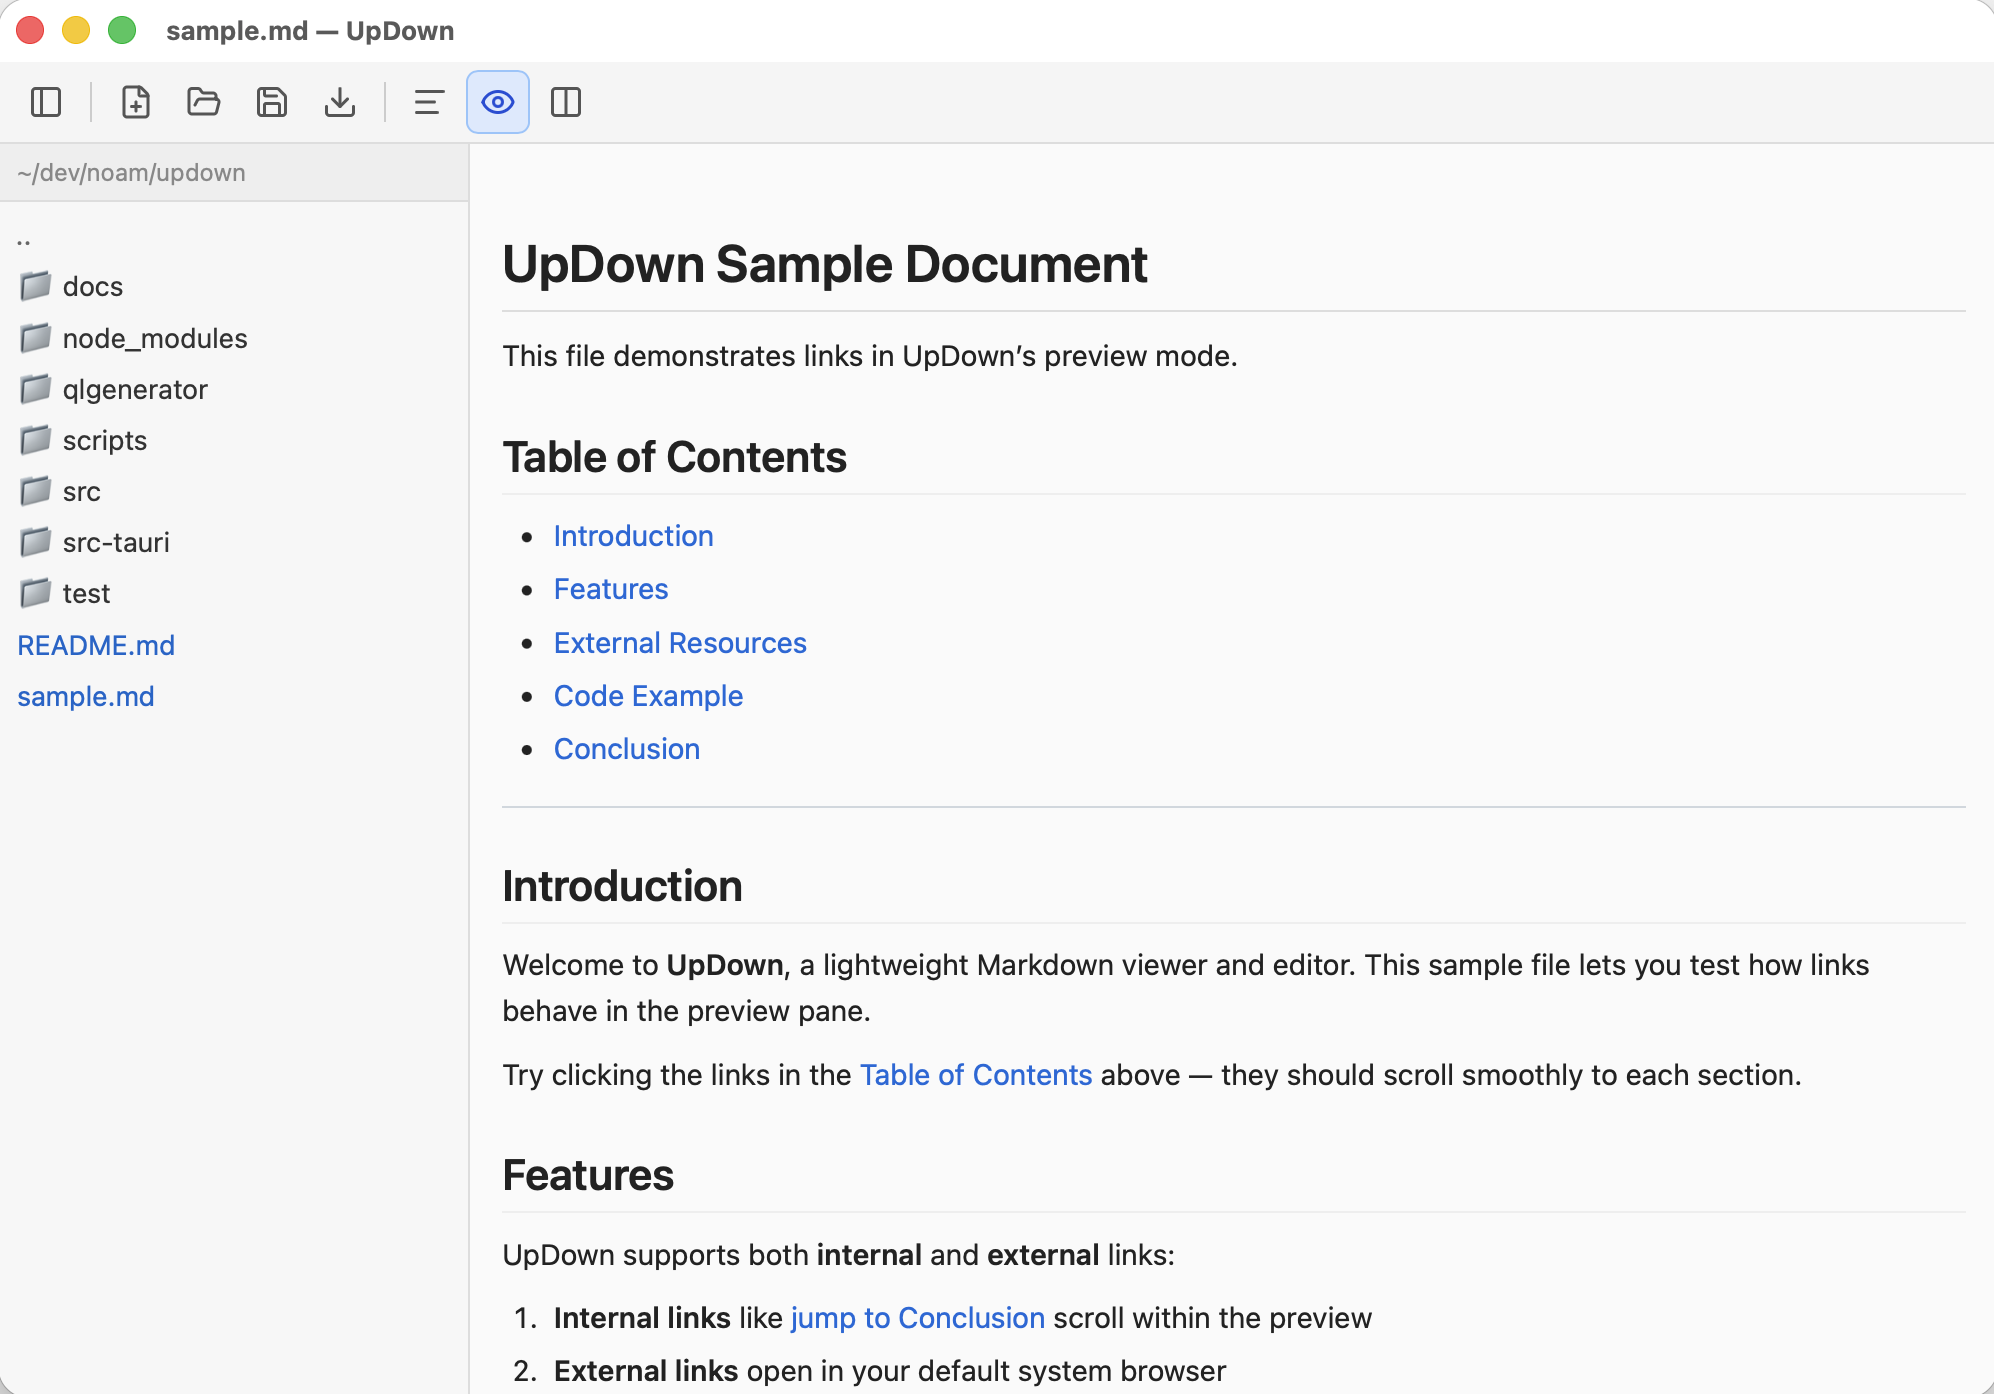Open README.md in the sidebar
The width and height of the screenshot is (1994, 1394).
(x=96, y=645)
